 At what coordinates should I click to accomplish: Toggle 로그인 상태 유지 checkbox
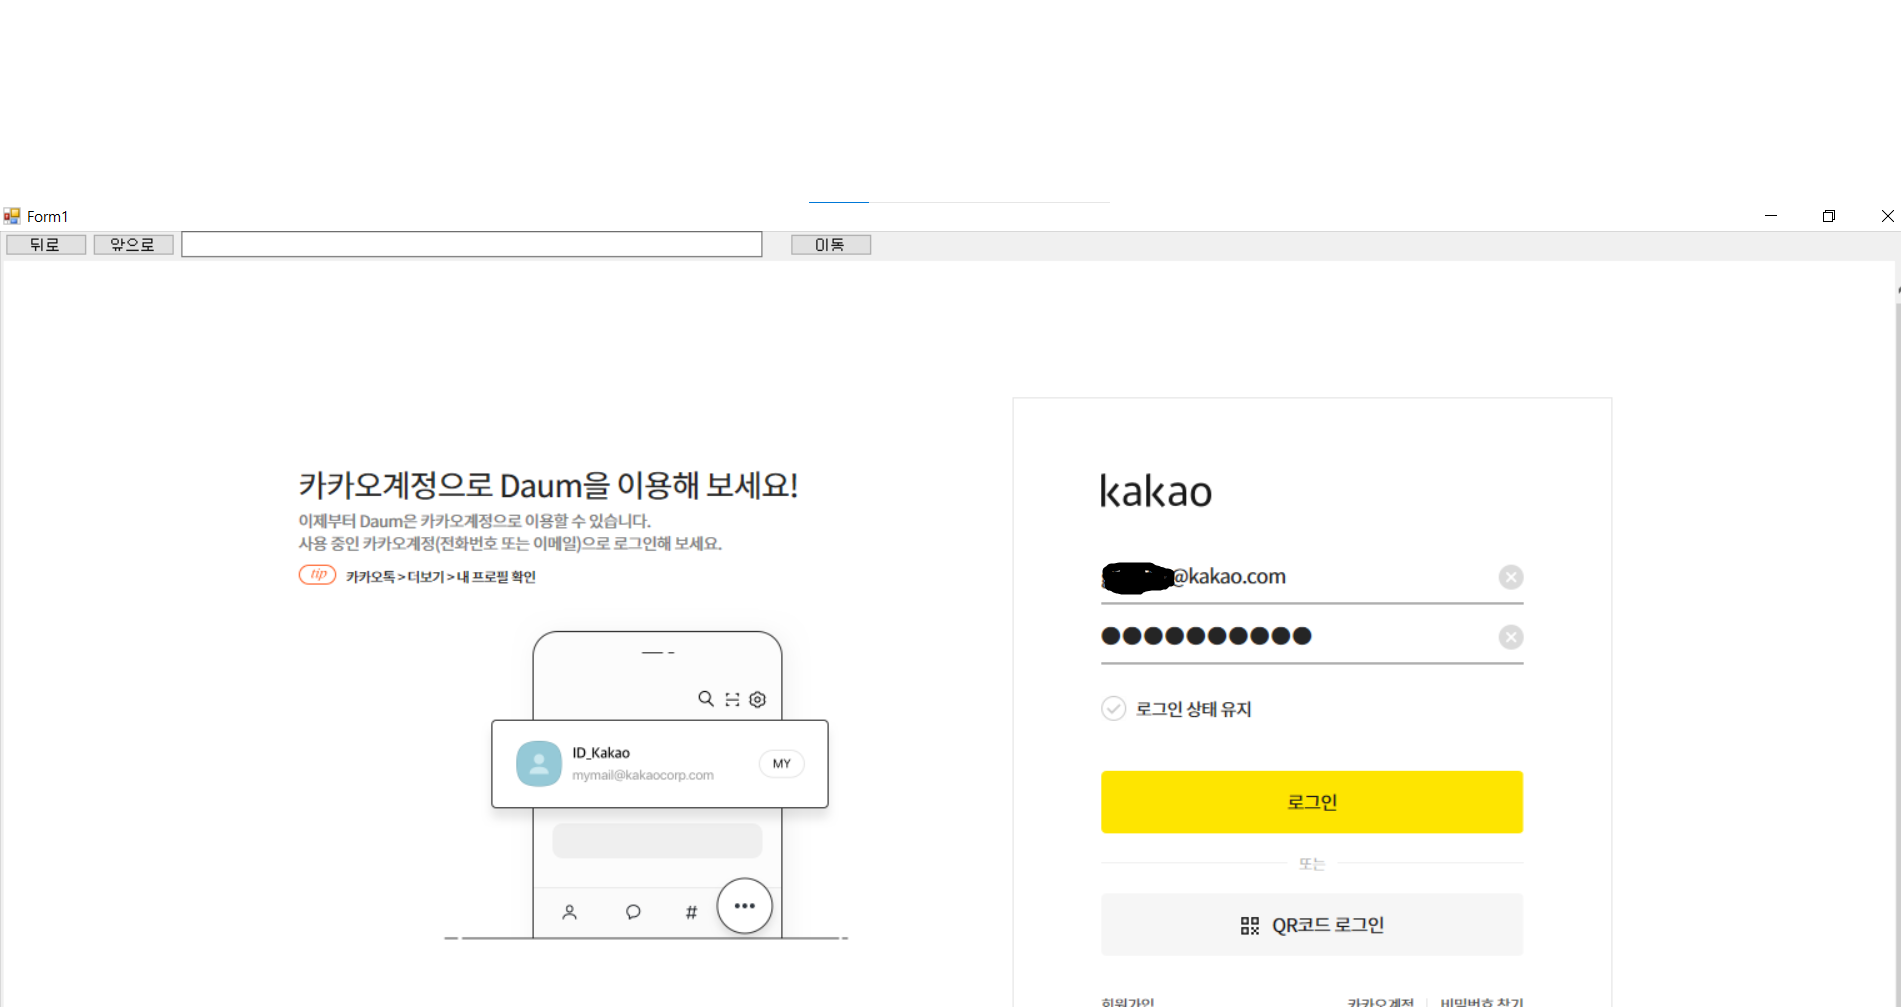[1113, 709]
